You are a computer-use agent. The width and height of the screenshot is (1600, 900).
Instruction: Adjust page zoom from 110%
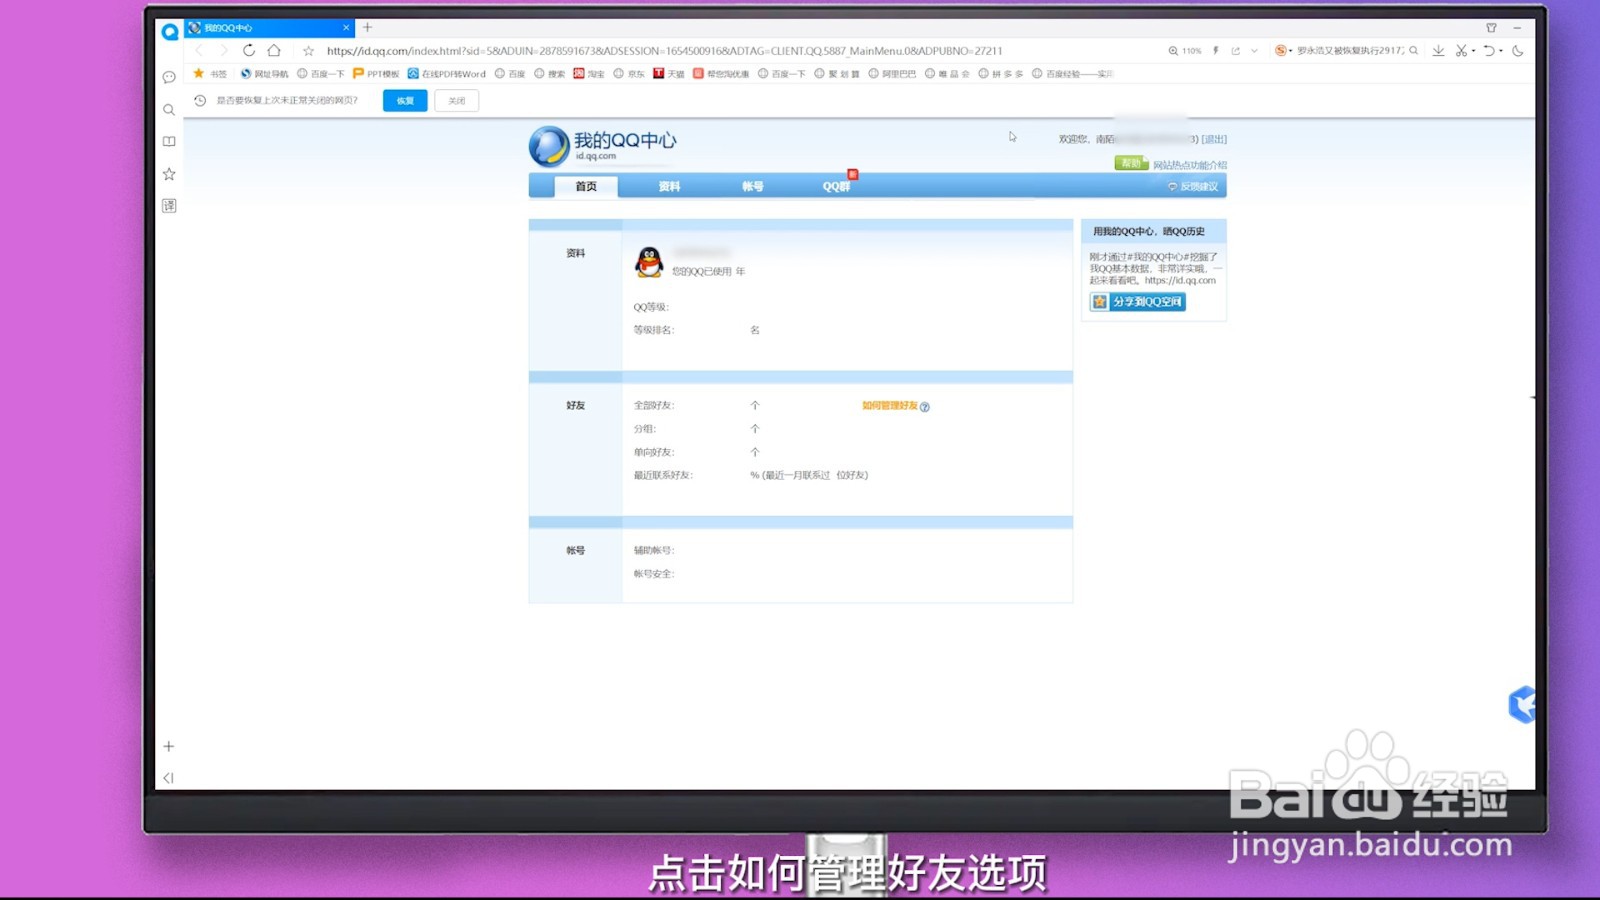[1185, 50]
